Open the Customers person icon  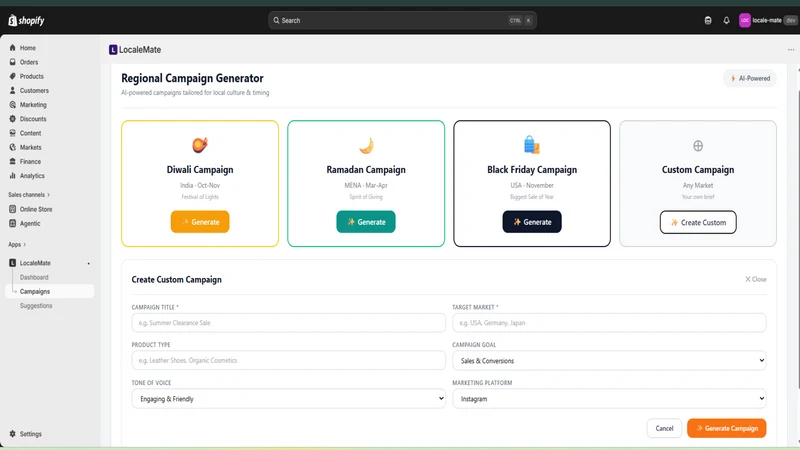pos(13,90)
